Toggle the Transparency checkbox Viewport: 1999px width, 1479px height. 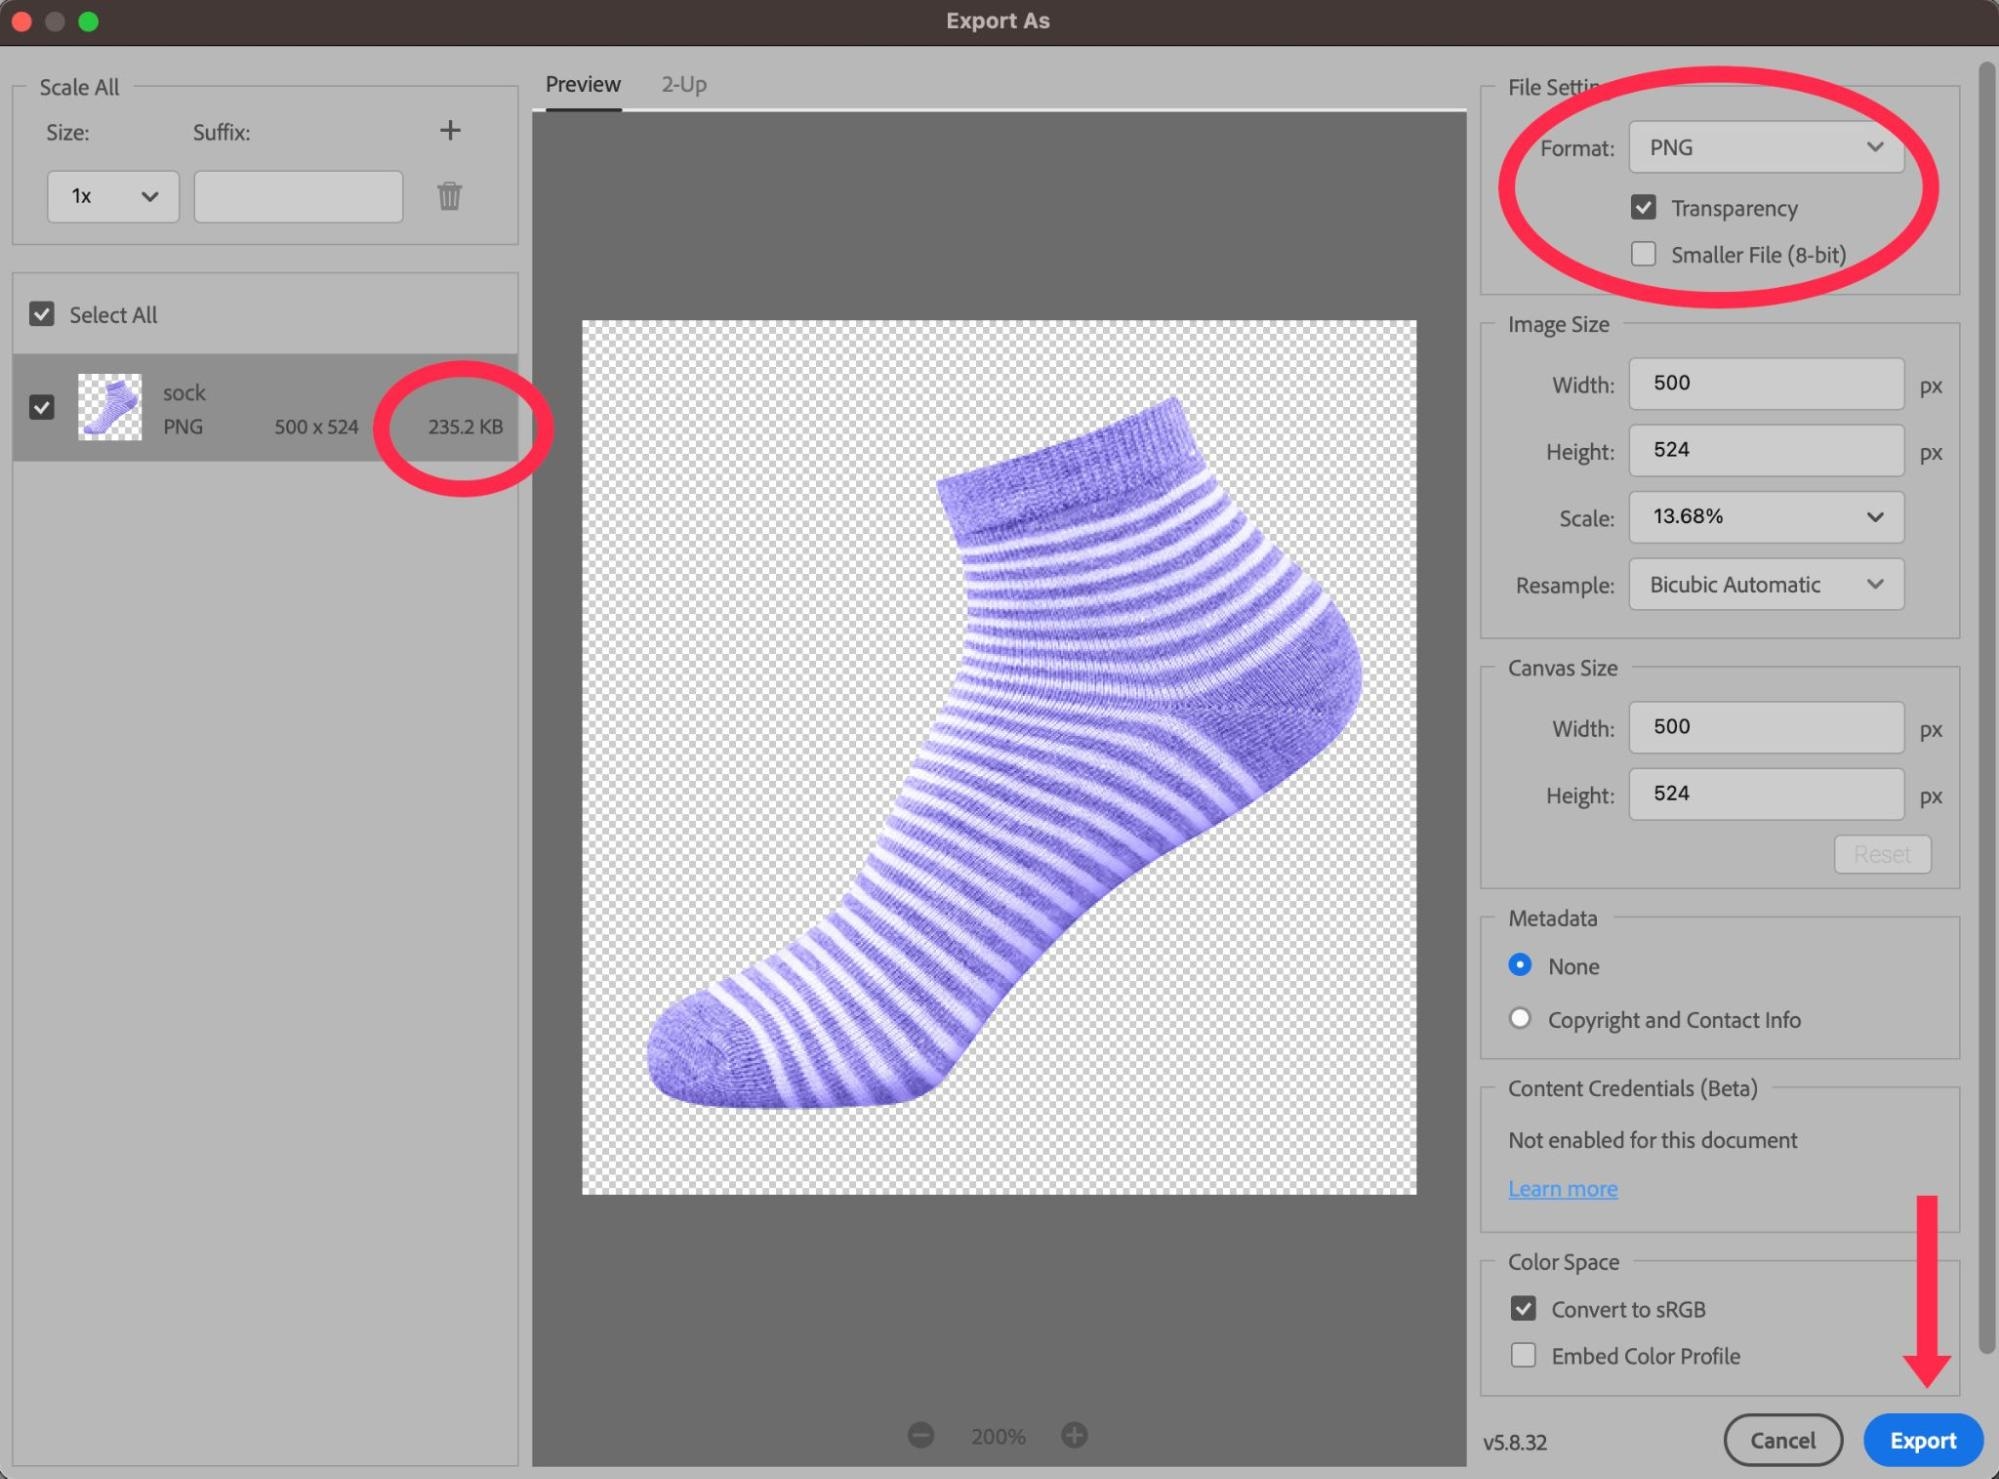click(x=1643, y=207)
